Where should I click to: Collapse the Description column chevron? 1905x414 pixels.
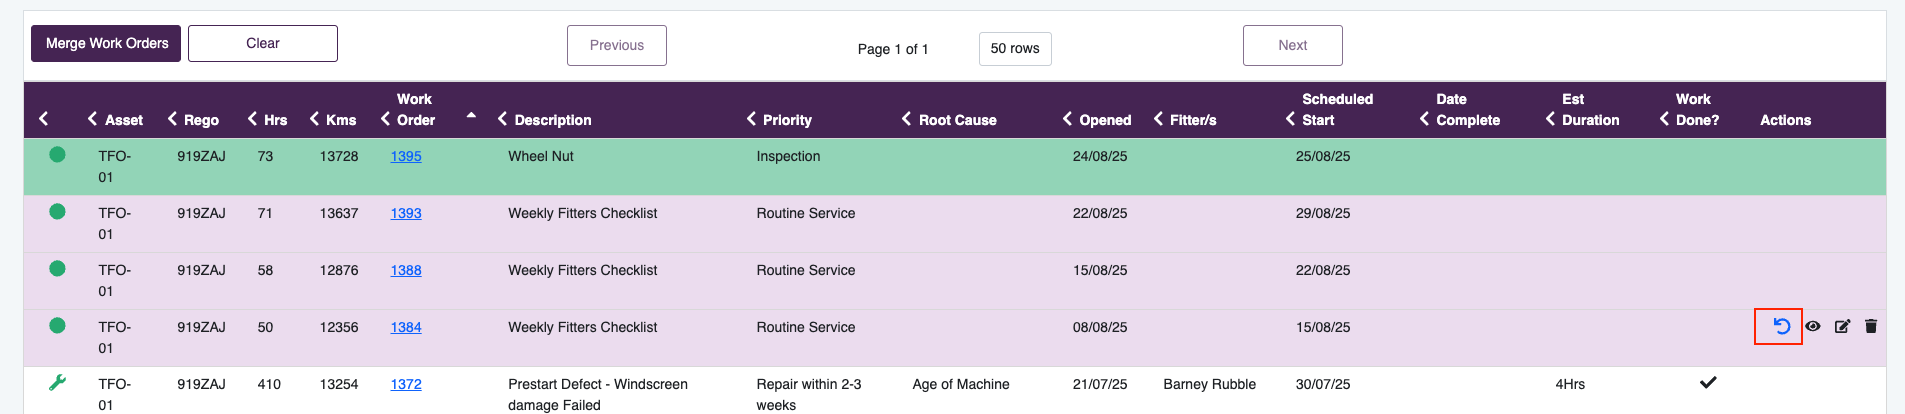click(502, 119)
